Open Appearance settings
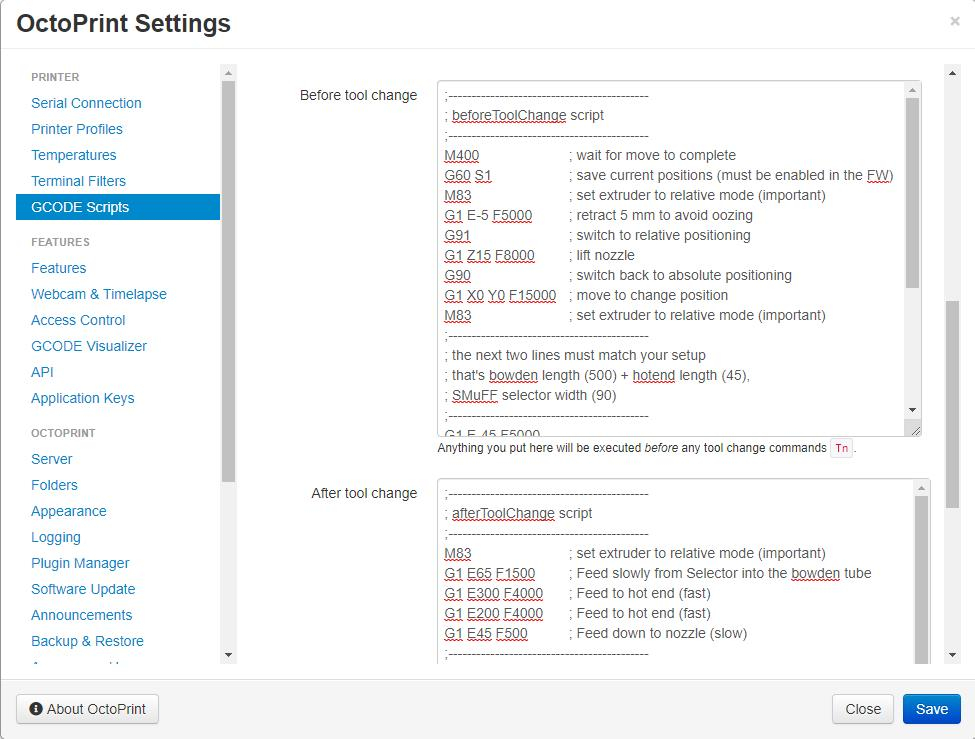Viewport: 975px width, 739px height. (x=68, y=511)
